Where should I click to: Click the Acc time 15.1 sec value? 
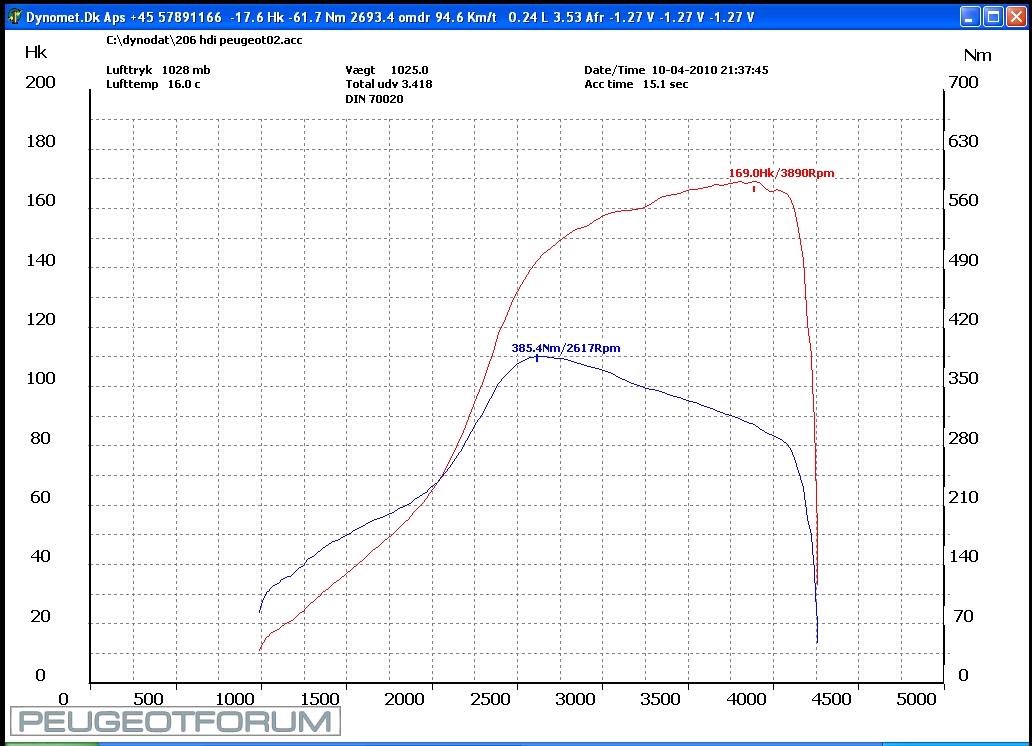point(636,84)
